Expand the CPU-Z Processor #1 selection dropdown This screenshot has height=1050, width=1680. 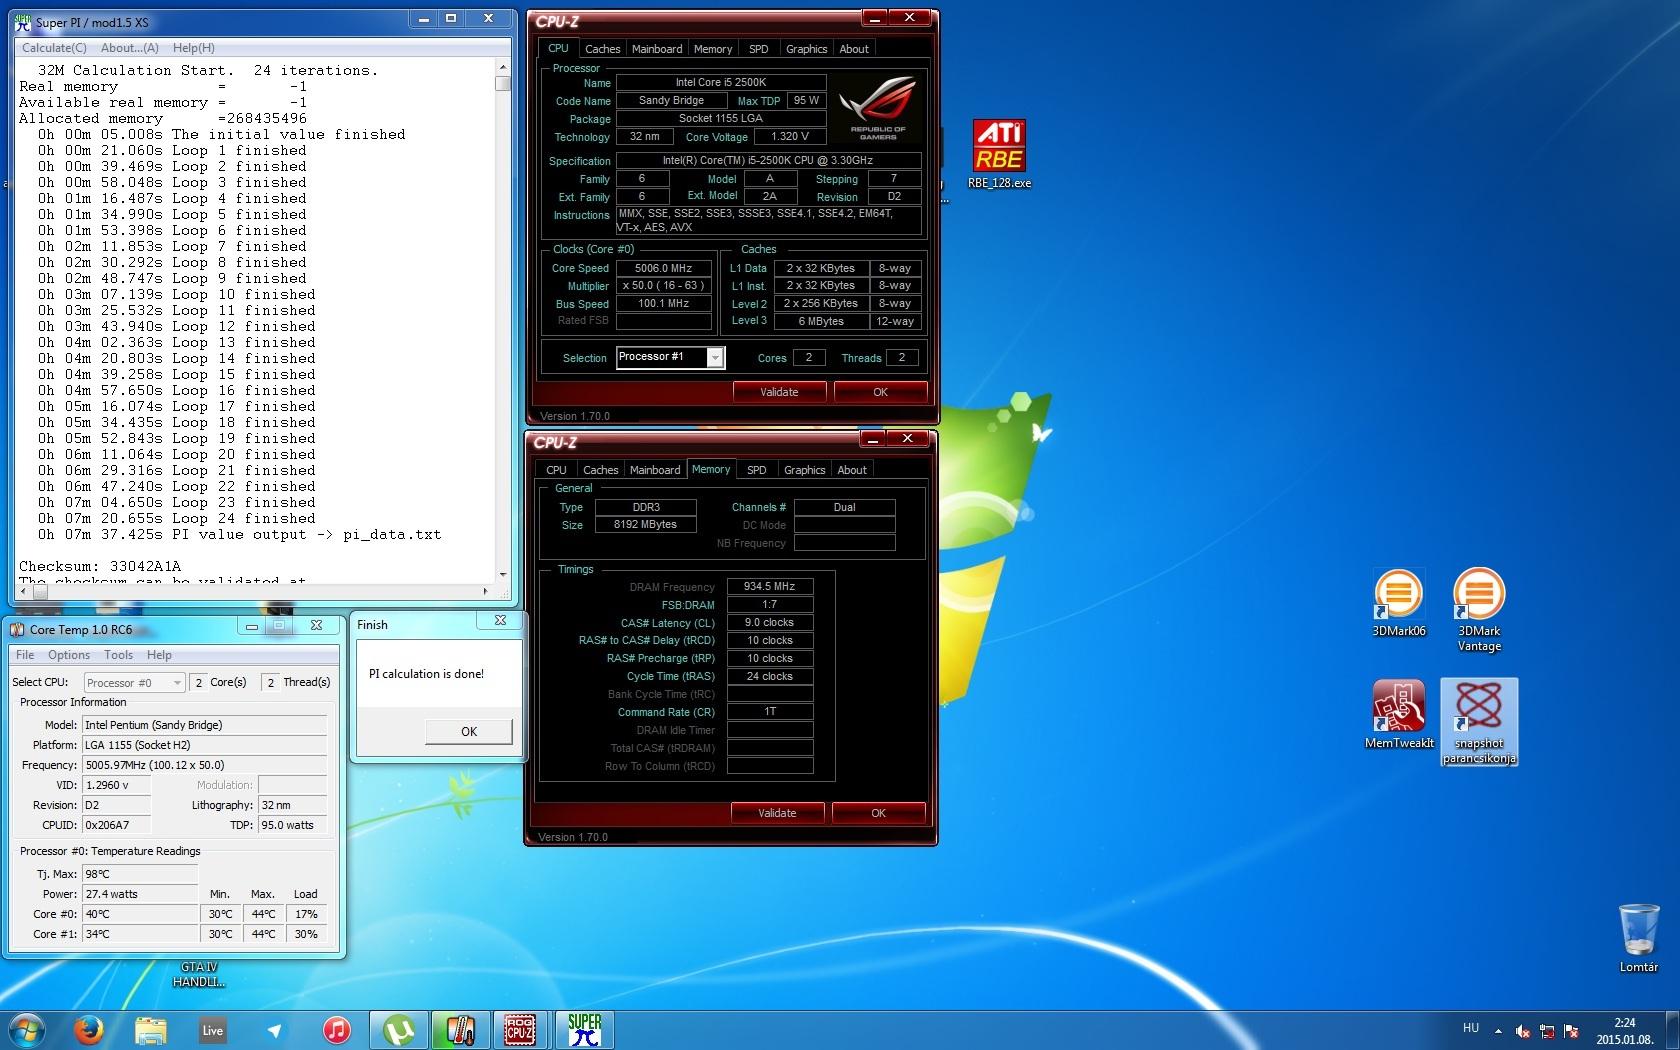coord(715,358)
